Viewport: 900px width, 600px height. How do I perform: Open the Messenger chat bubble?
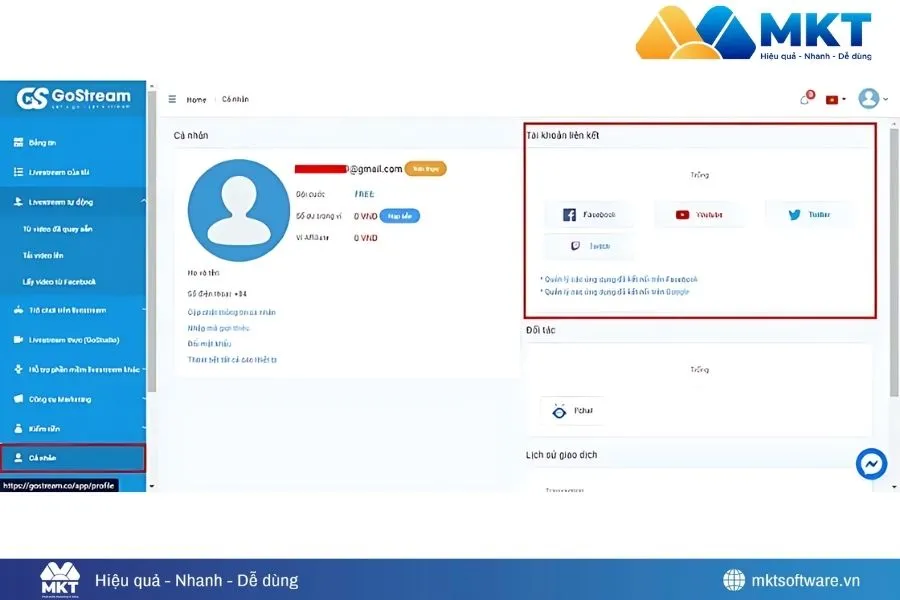click(x=871, y=463)
